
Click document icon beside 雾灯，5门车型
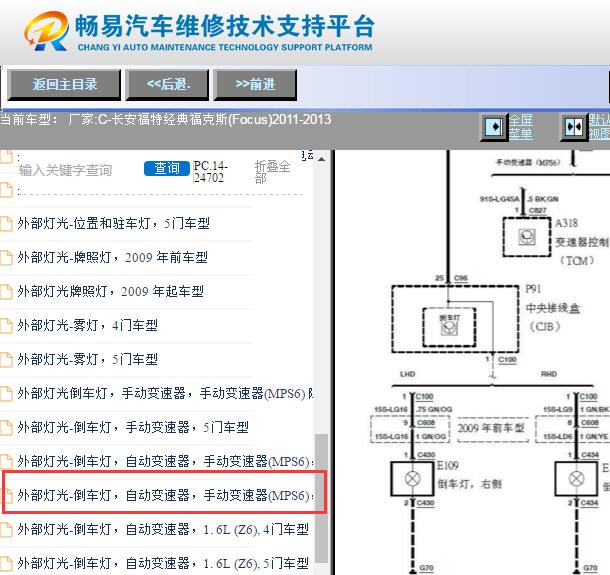pyautogui.click(x=6, y=360)
